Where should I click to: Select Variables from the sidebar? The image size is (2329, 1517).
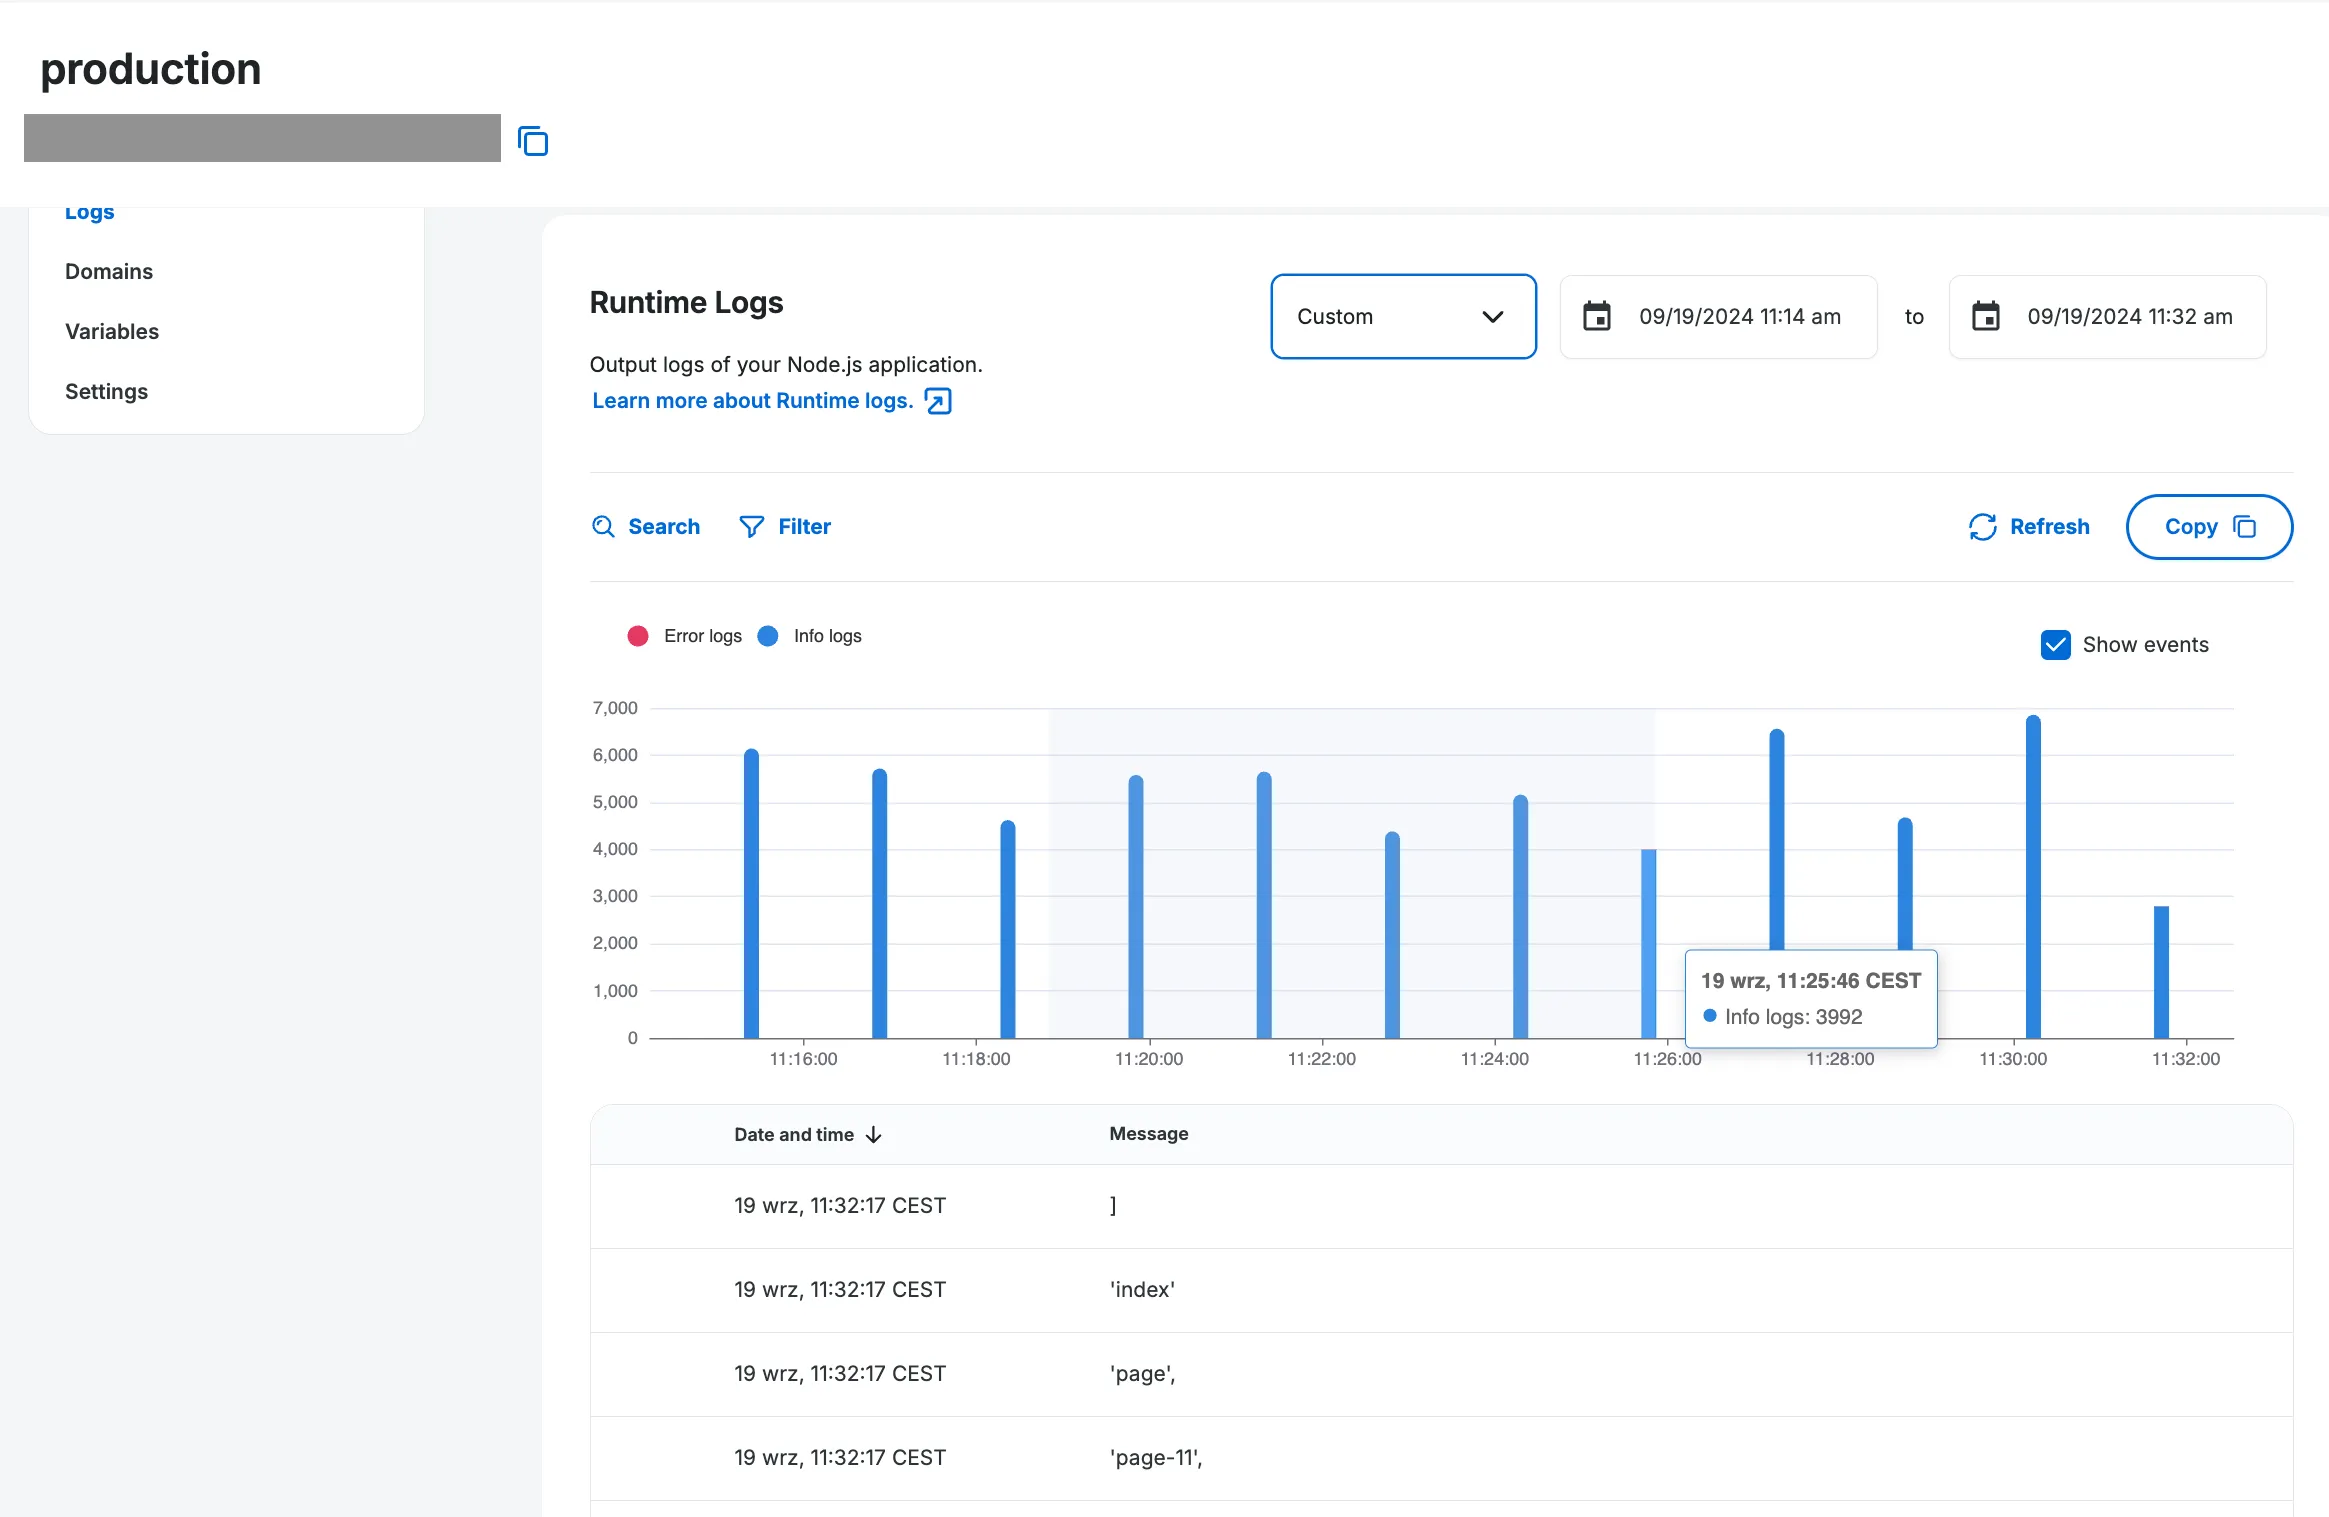point(112,331)
